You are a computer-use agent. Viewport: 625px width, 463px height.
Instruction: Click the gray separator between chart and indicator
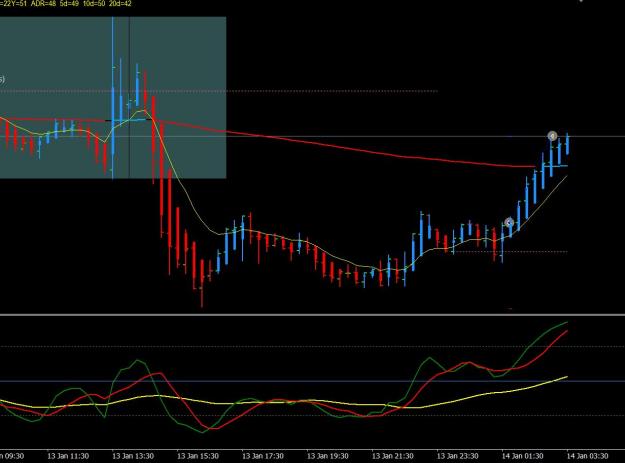(312, 315)
